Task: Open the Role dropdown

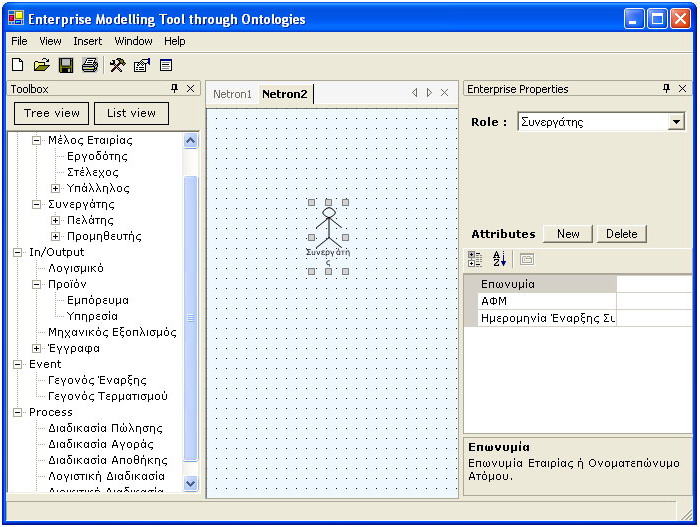Action: click(676, 121)
